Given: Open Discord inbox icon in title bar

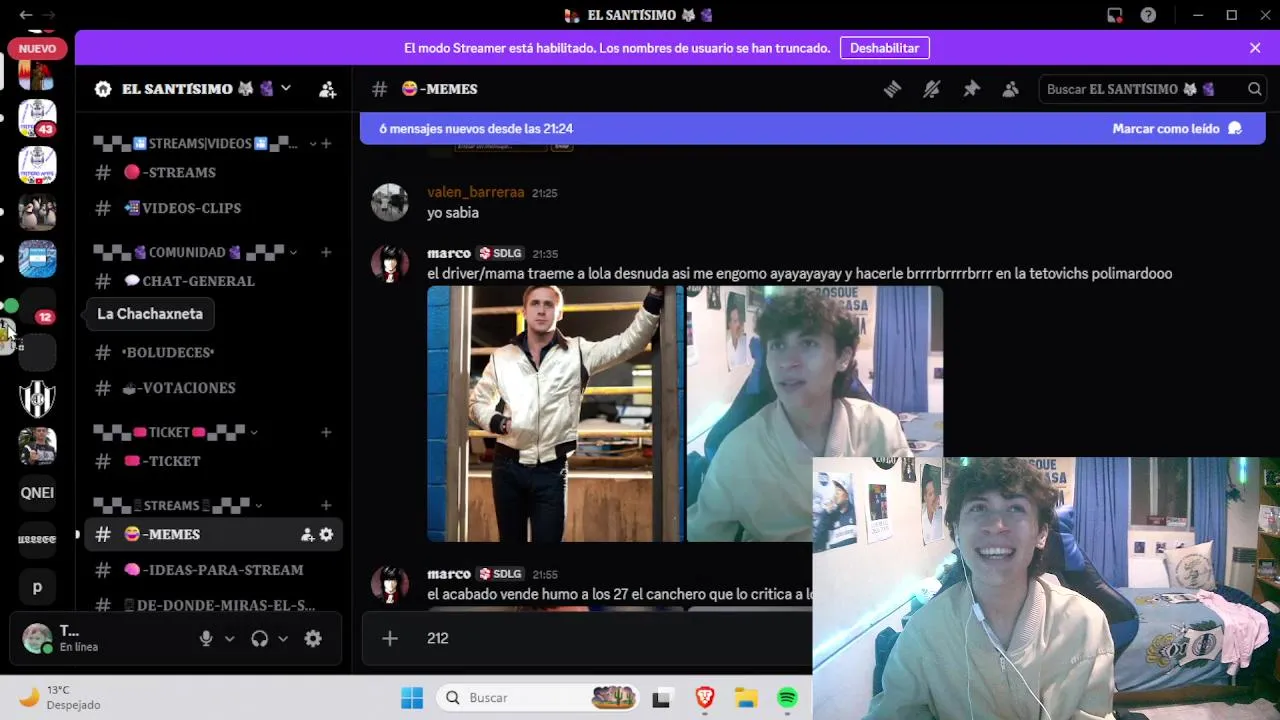Looking at the screenshot, I should point(1114,15).
